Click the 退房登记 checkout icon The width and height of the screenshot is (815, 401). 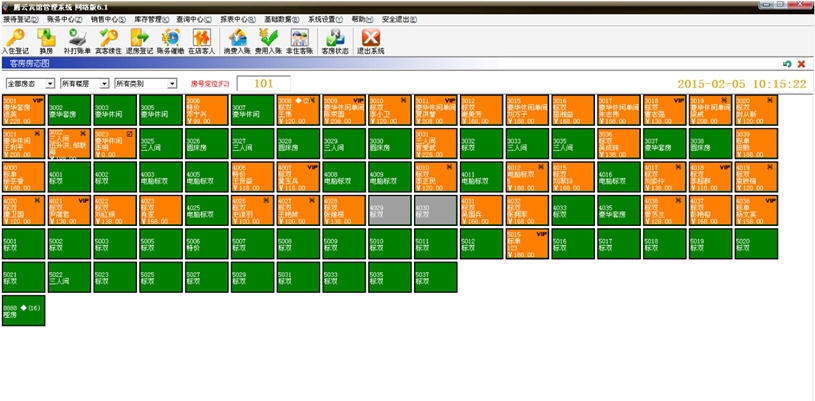[138, 40]
